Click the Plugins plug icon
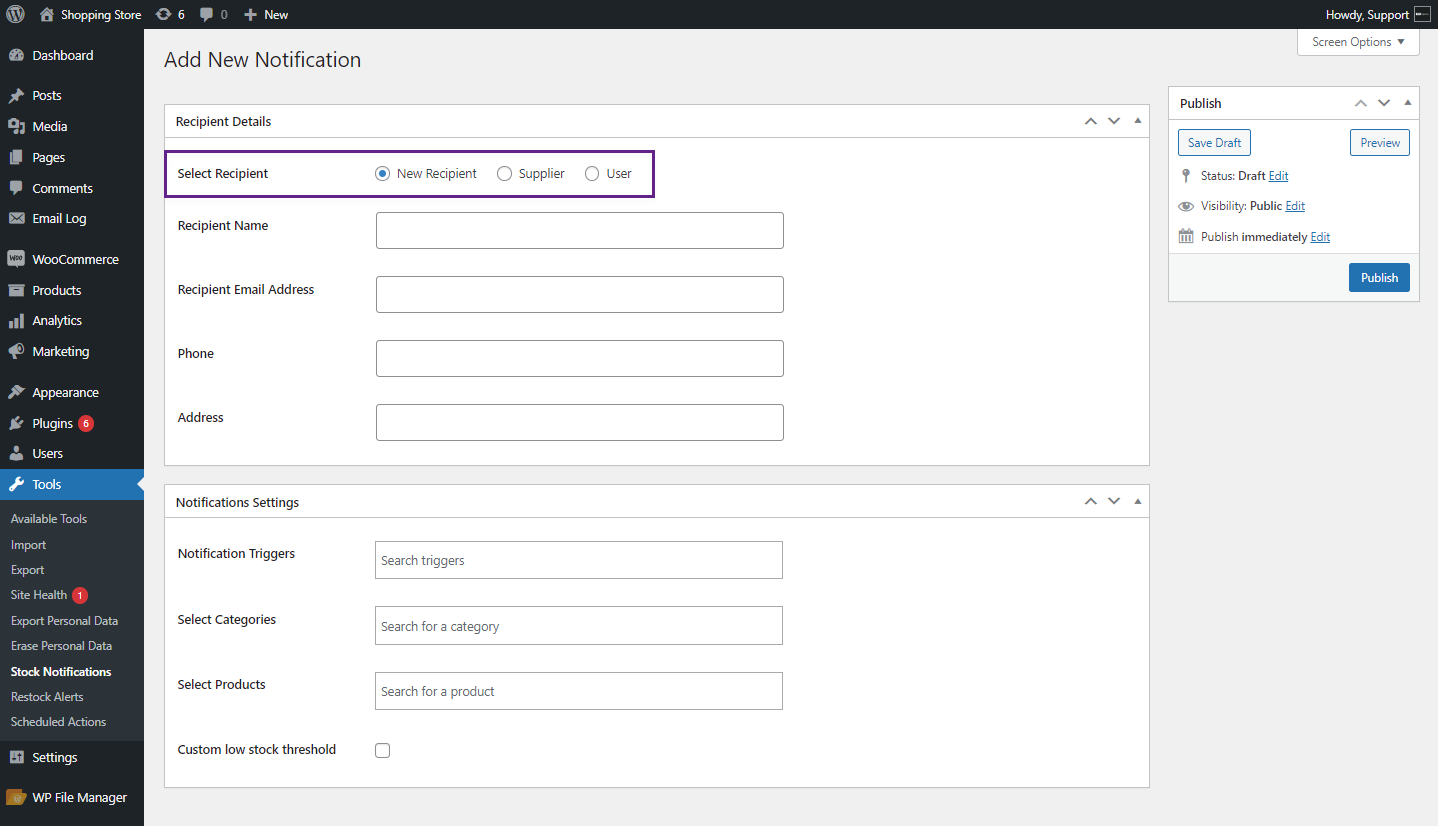1438x826 pixels. [x=16, y=424]
